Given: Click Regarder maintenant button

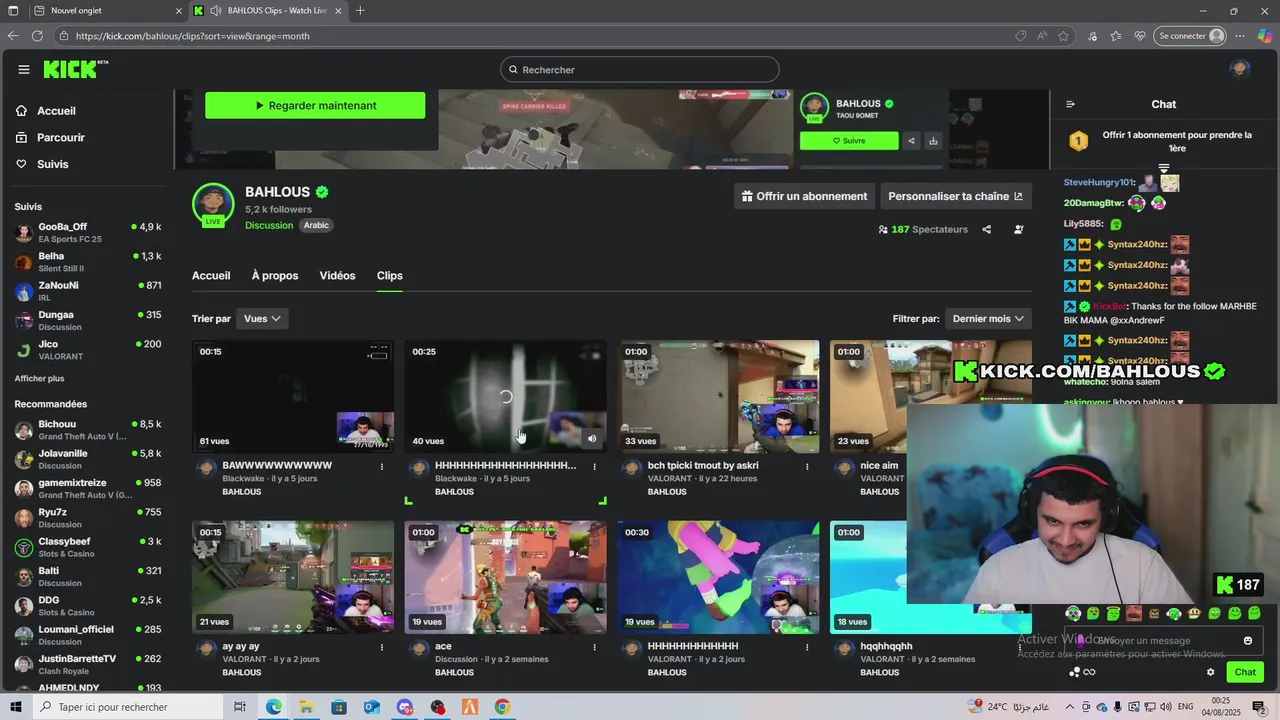Looking at the screenshot, I should tap(315, 105).
